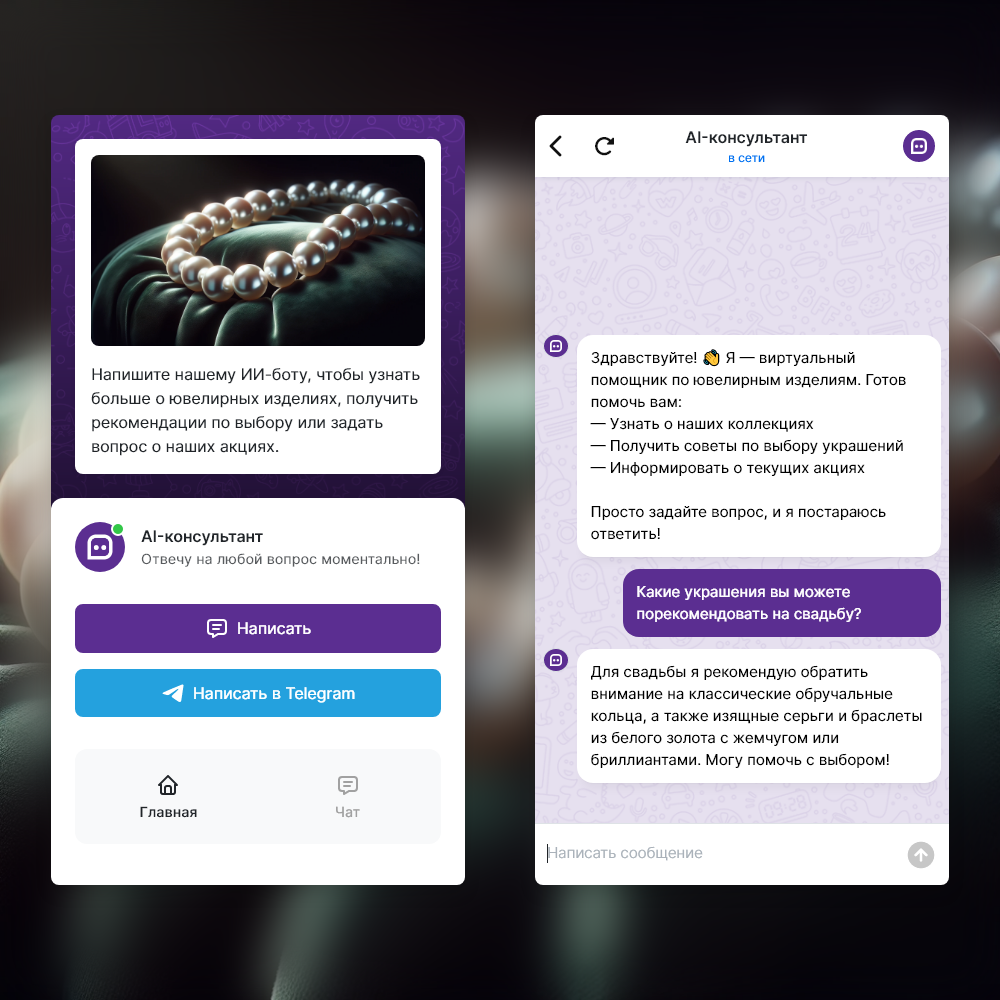Screen dimensions: 1000x1000
Task: Click the AI-консультант title in chat header
Action: 746,138
